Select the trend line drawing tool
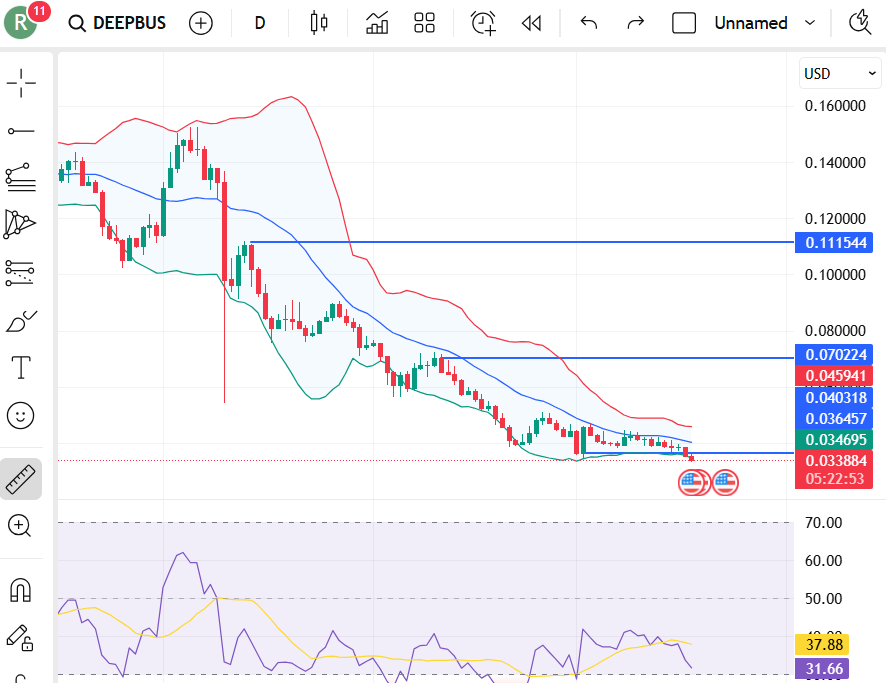Viewport: 886px width, 683px height. 21,130
